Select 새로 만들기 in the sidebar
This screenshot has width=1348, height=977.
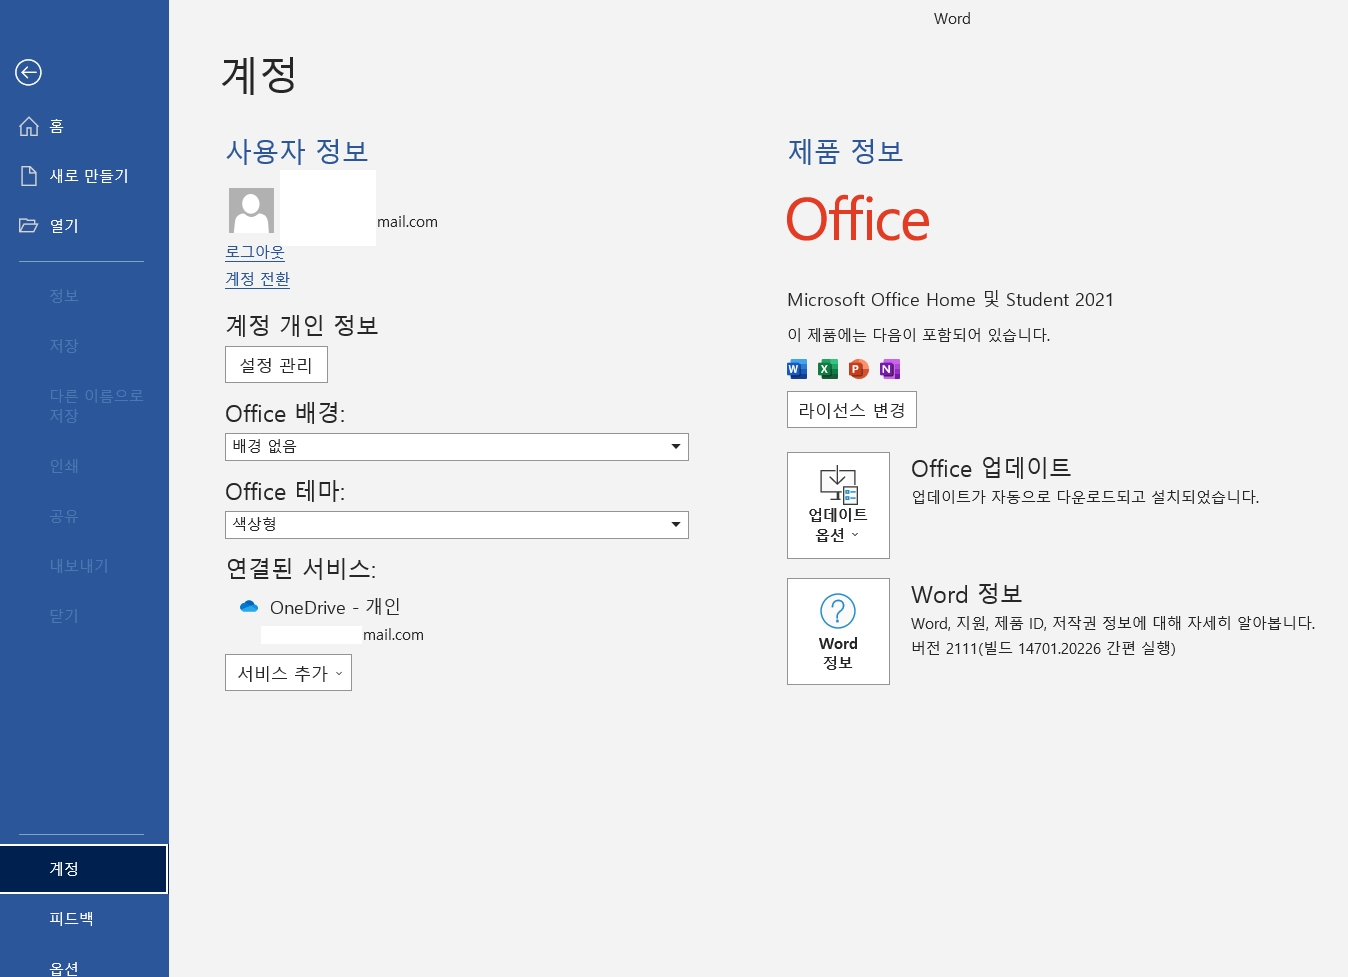tap(84, 176)
